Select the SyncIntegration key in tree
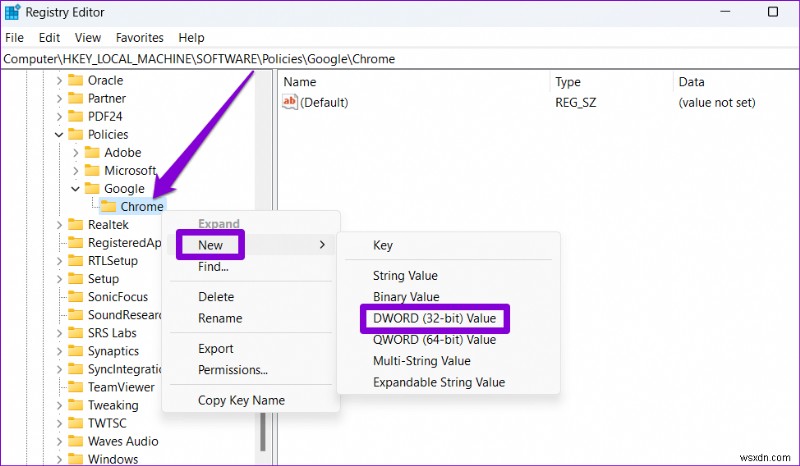Screen dimensions: 800x466 click(124, 369)
